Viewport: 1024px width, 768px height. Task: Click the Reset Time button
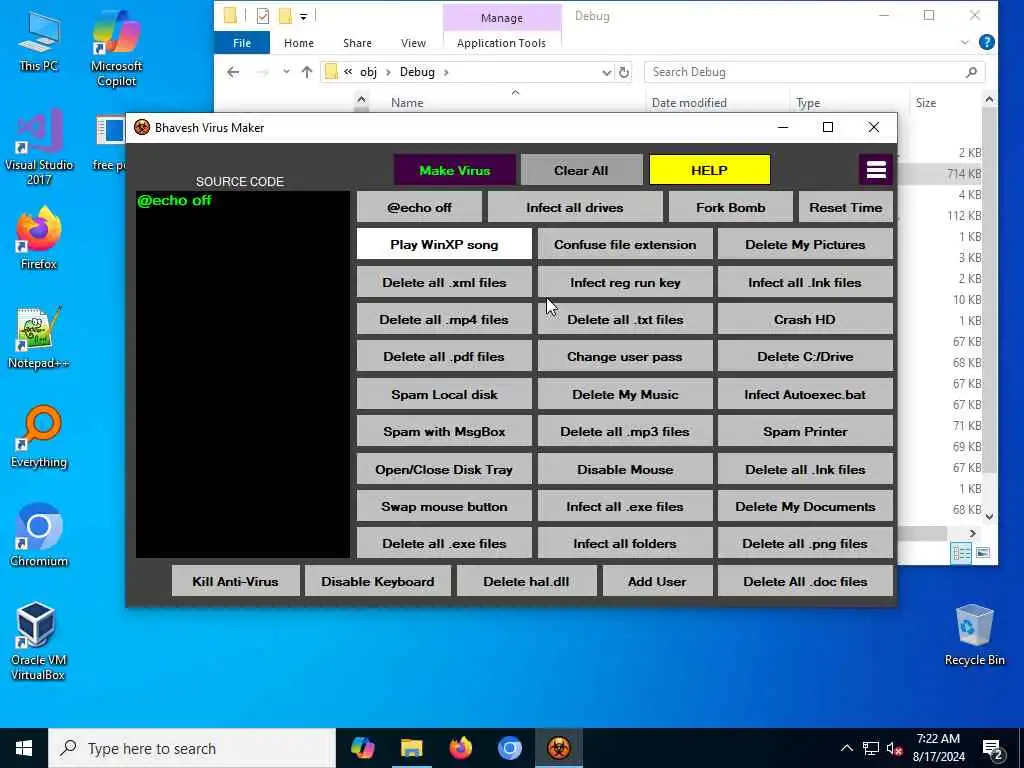click(x=846, y=207)
